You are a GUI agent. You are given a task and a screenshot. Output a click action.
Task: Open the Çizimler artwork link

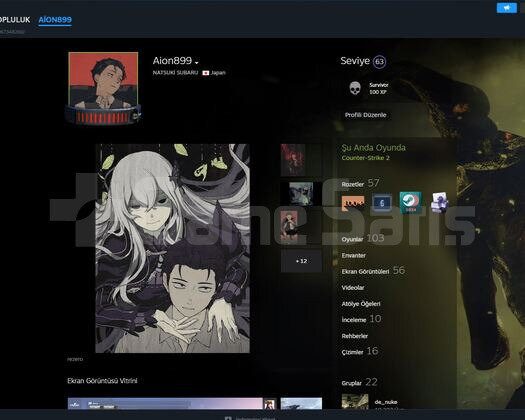coord(353,352)
